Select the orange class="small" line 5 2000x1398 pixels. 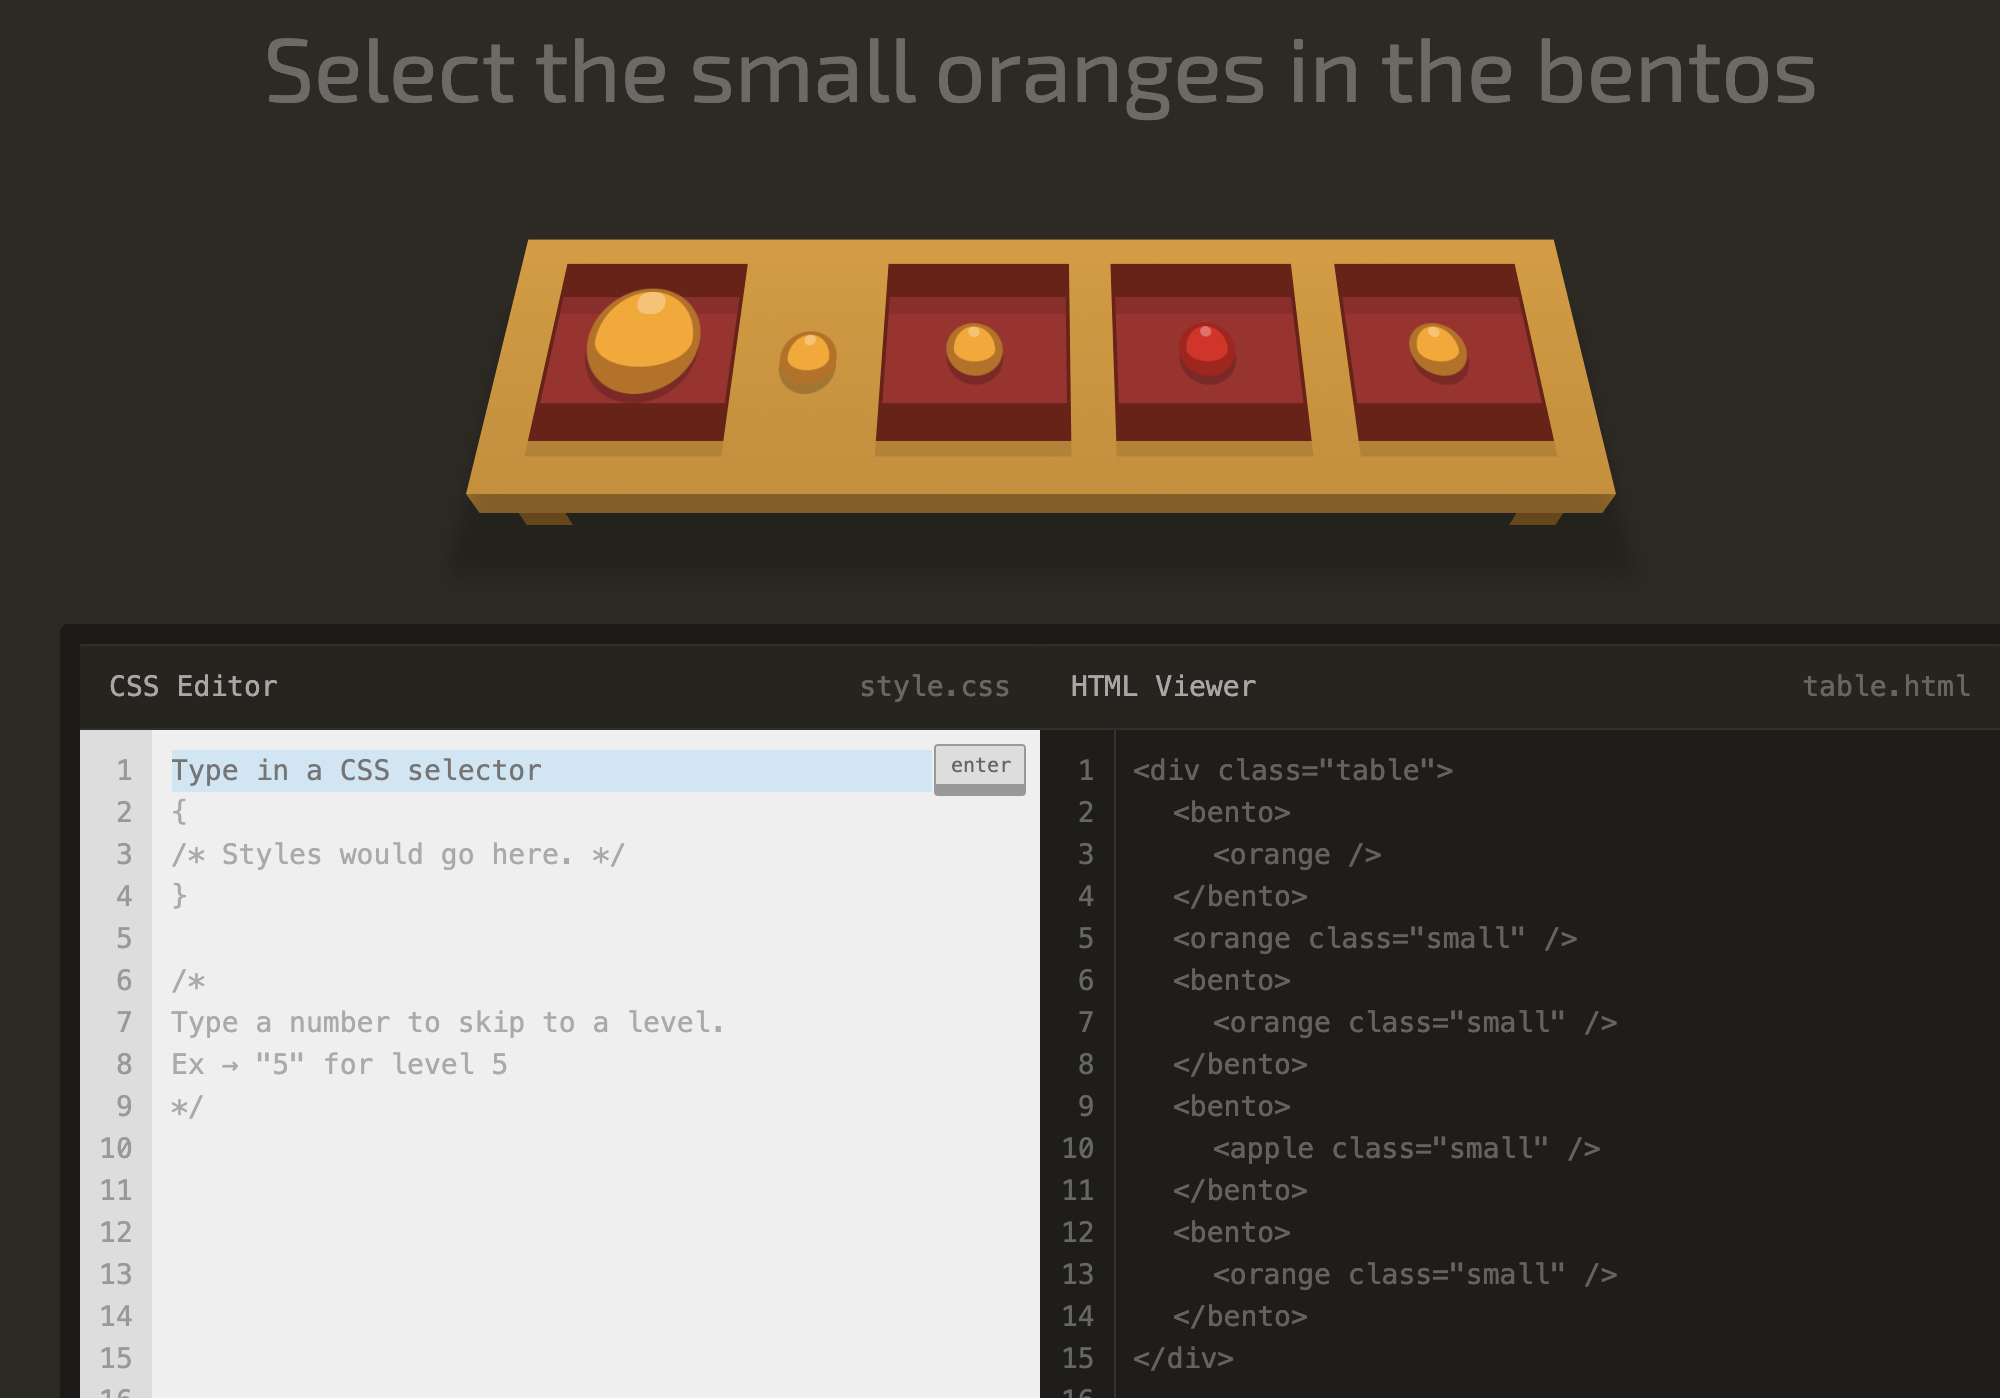click(1374, 938)
